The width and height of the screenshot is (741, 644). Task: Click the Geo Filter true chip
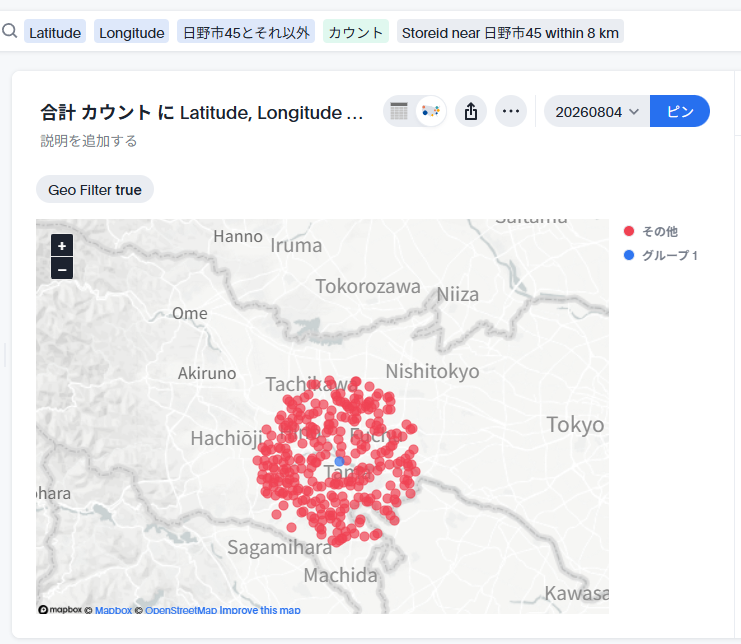point(95,189)
